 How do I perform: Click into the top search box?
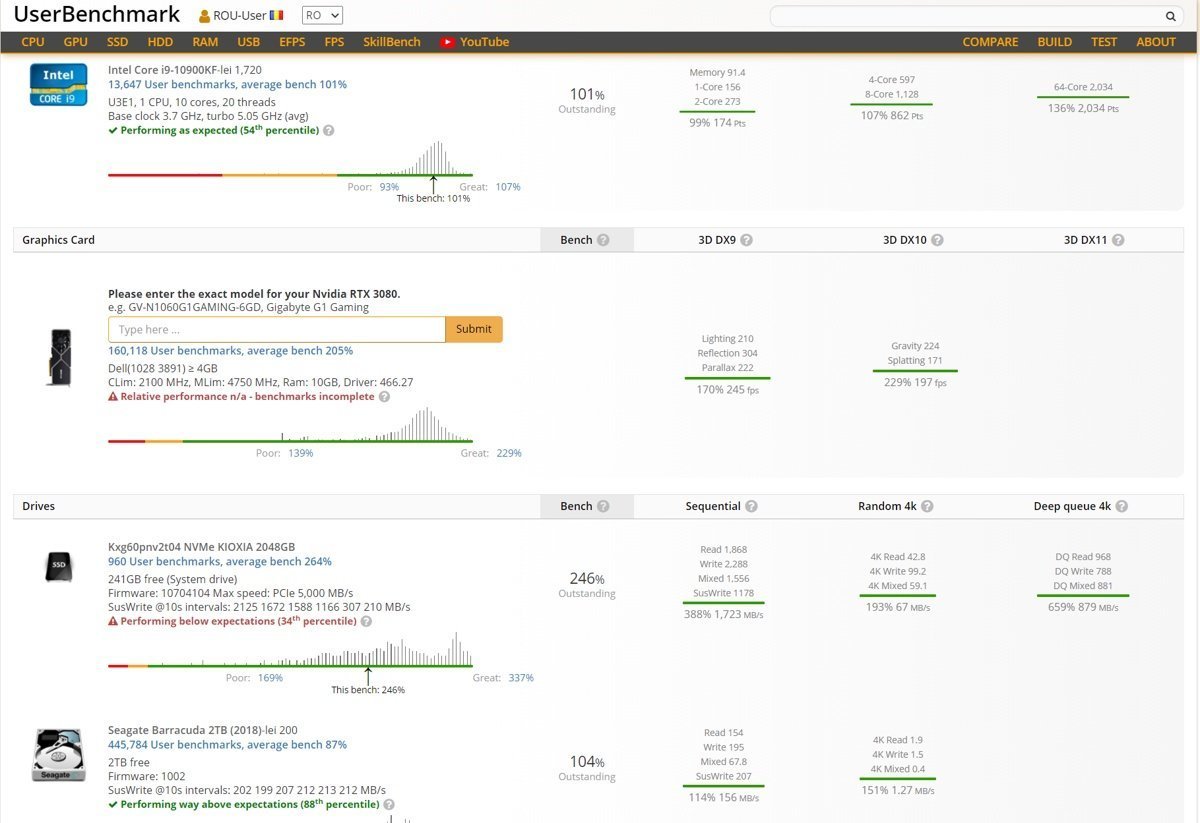967,16
